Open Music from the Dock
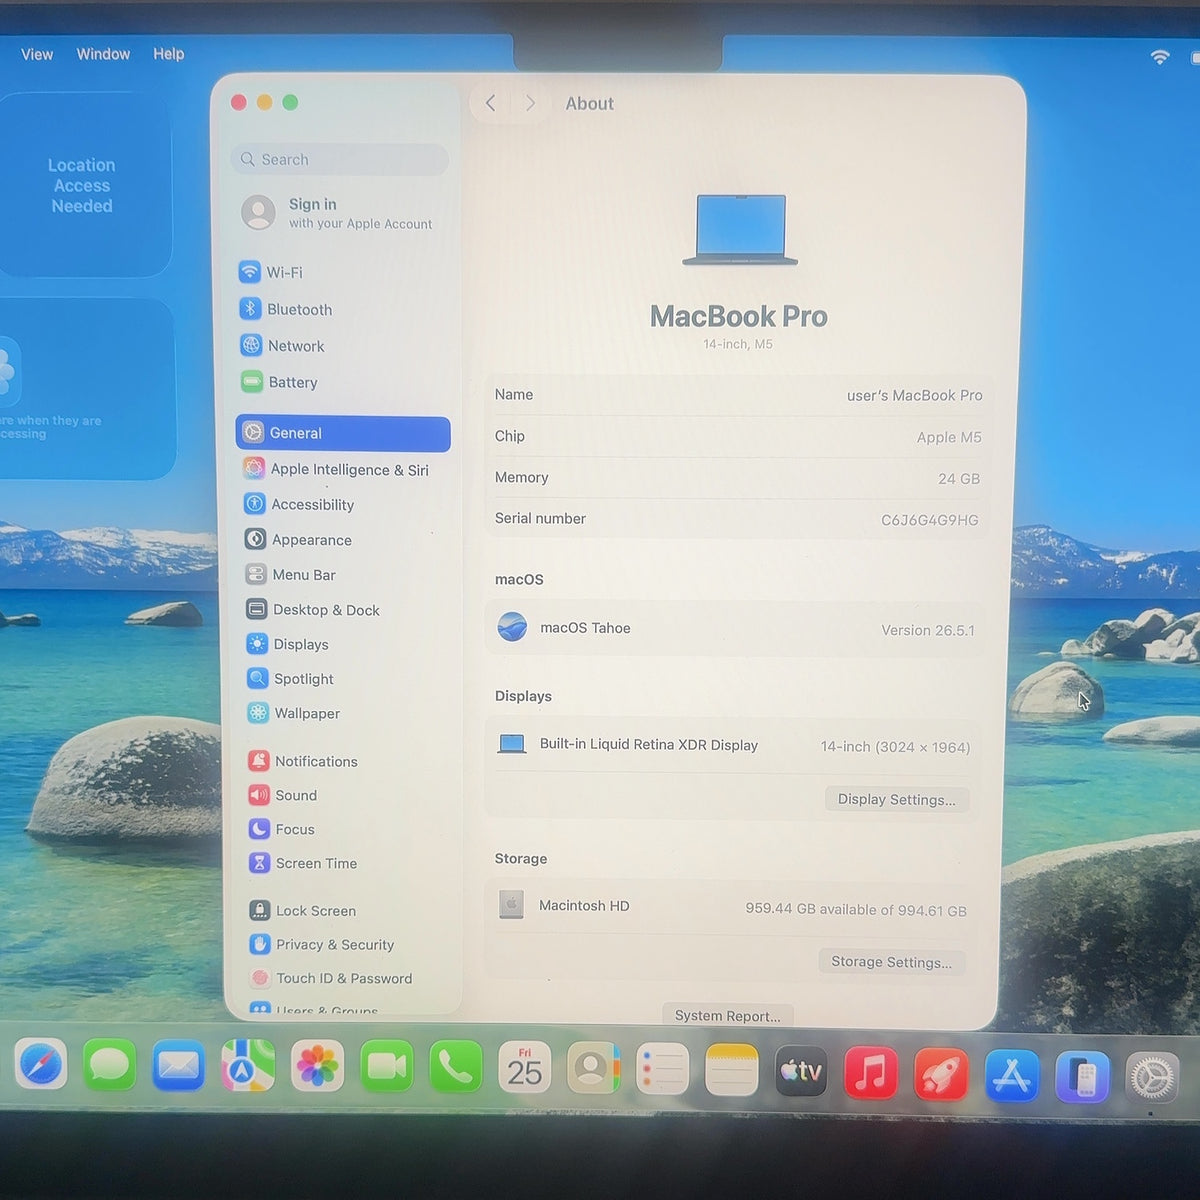Screen dimensions: 1200x1200 [x=871, y=1073]
